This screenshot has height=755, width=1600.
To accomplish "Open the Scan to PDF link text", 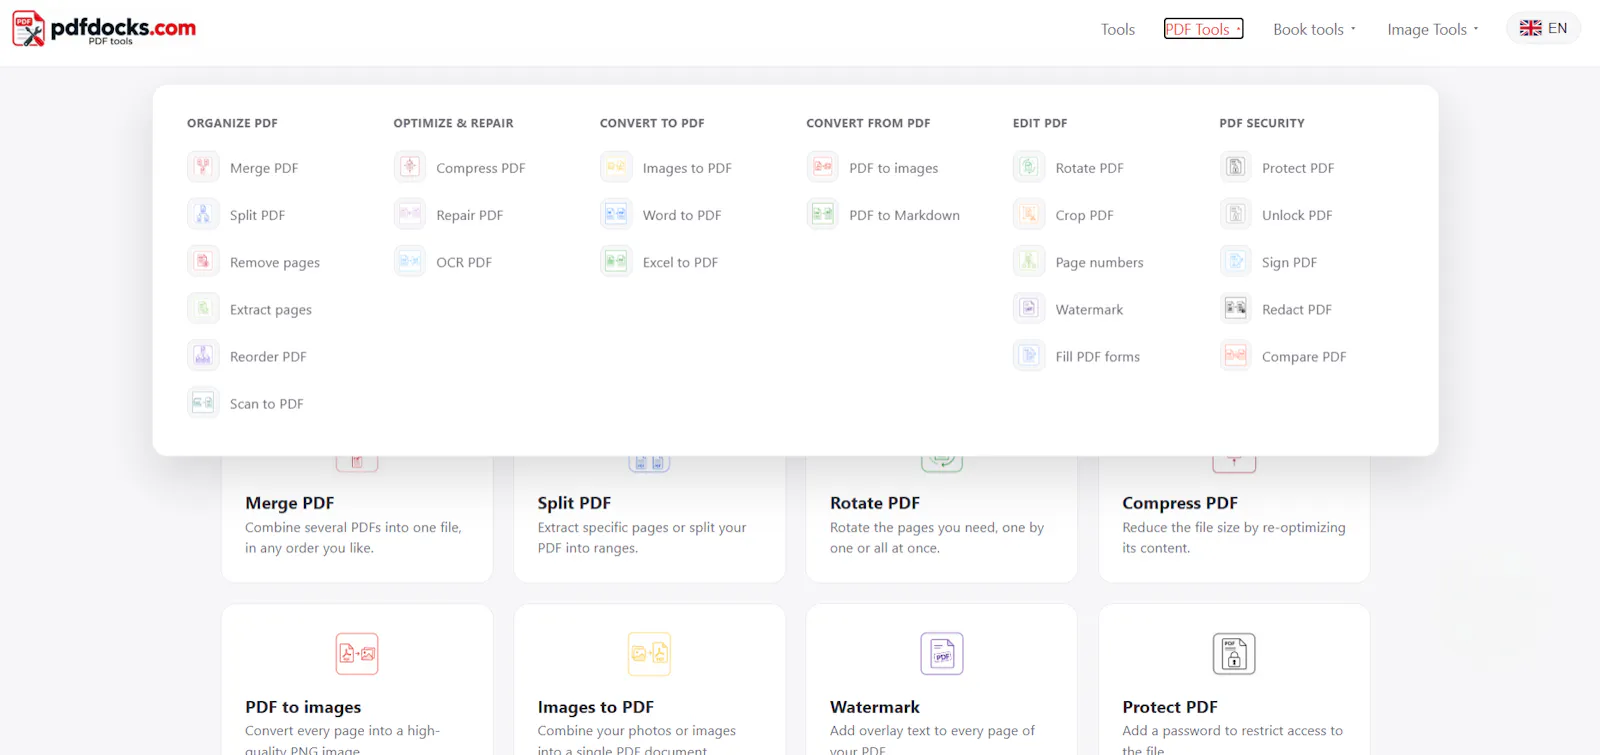I will pos(266,403).
